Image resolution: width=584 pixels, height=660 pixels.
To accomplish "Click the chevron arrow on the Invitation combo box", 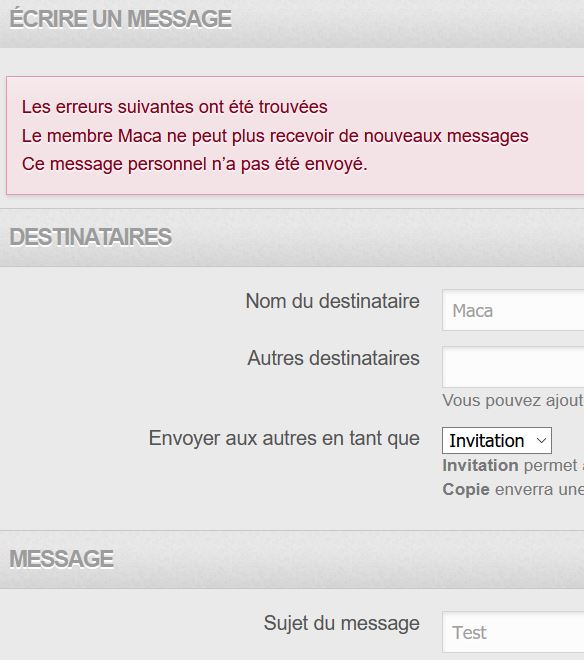I will click(541, 441).
